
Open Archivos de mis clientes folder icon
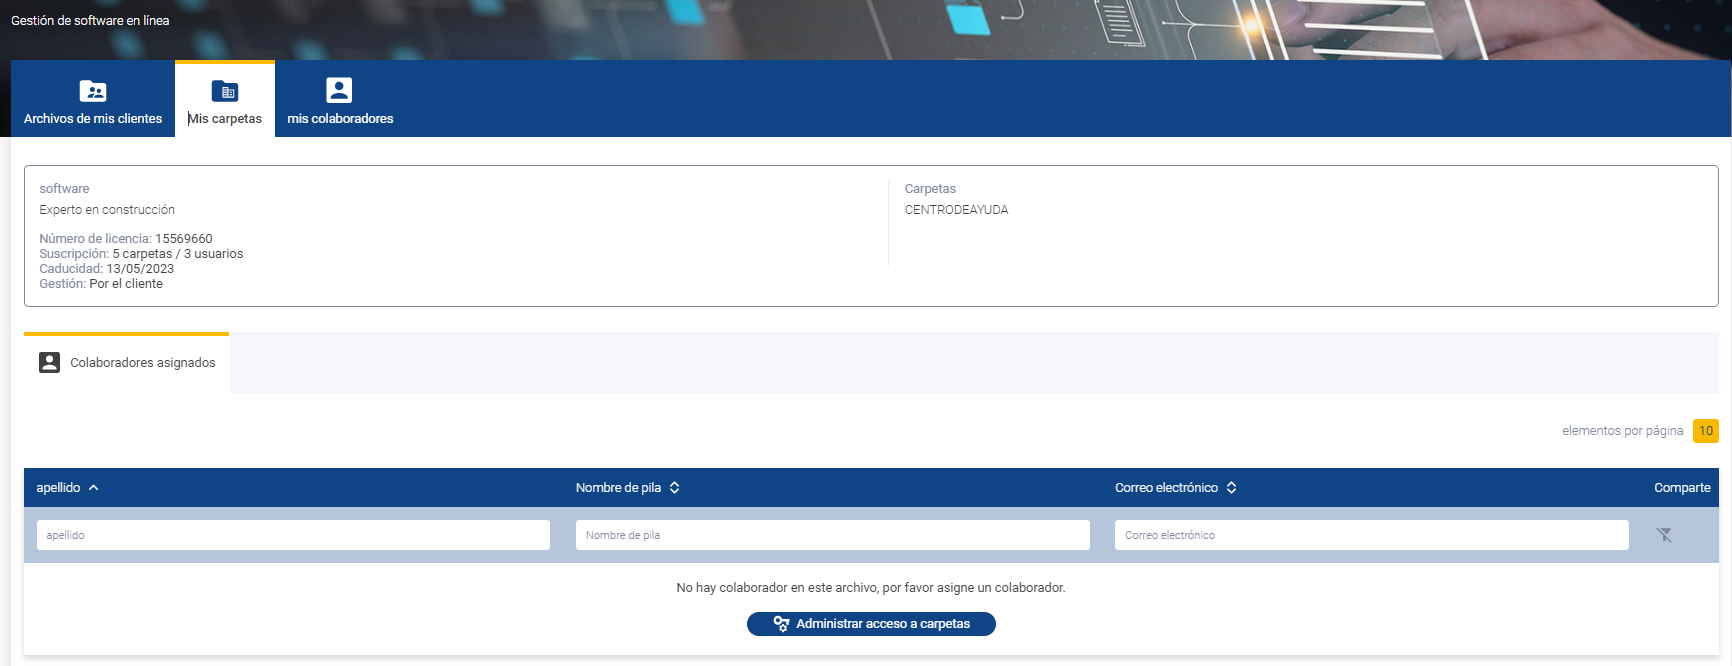93,91
